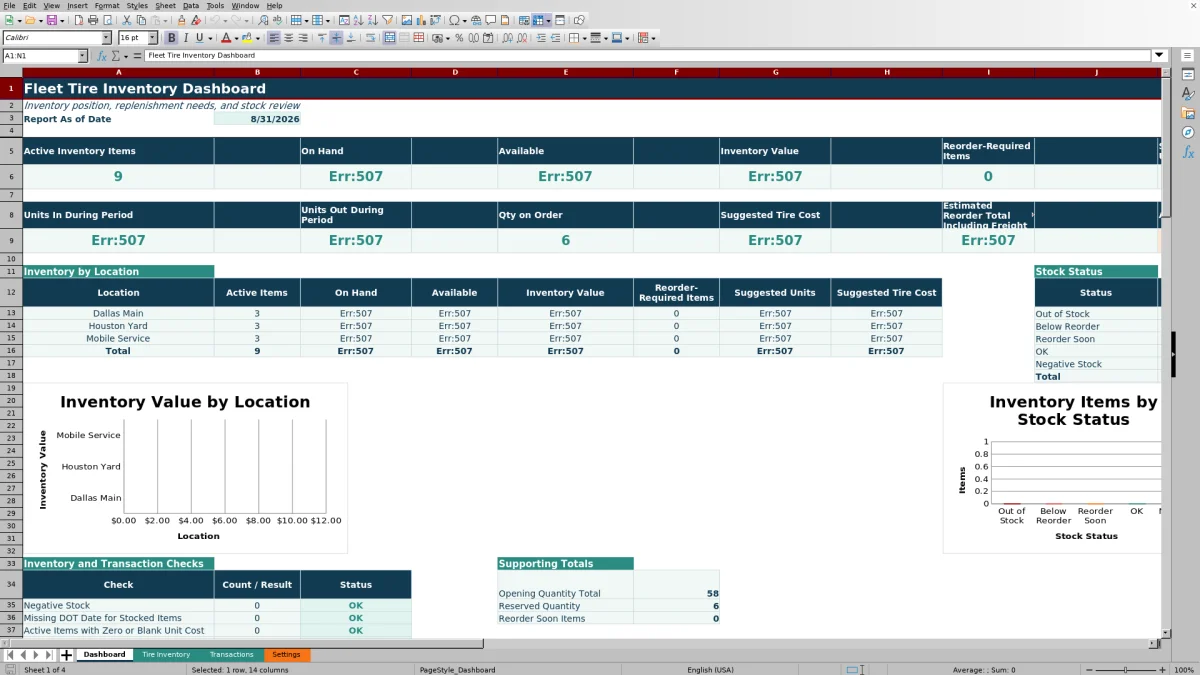Select the Clone Formatting paintbrush icon
1200x675 pixels.
click(x=181, y=20)
